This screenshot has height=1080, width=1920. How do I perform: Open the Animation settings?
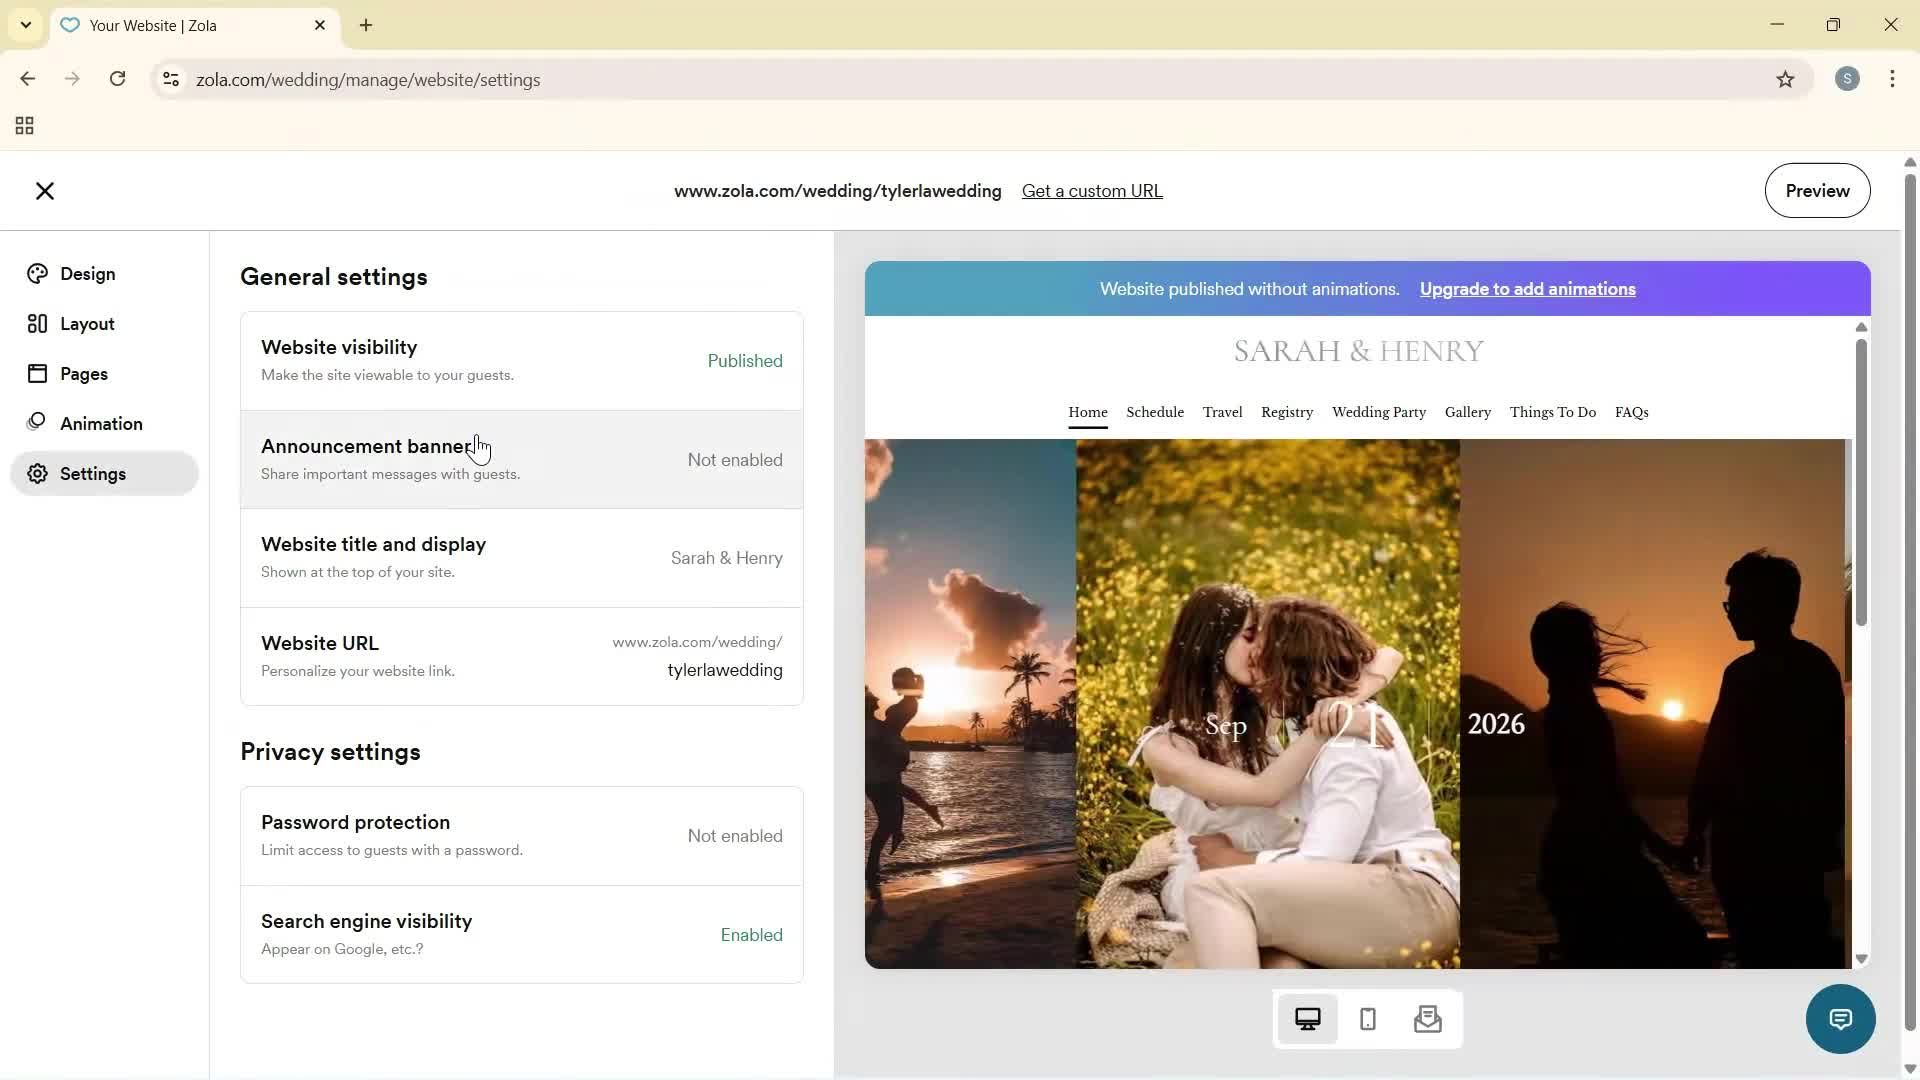[102, 423]
